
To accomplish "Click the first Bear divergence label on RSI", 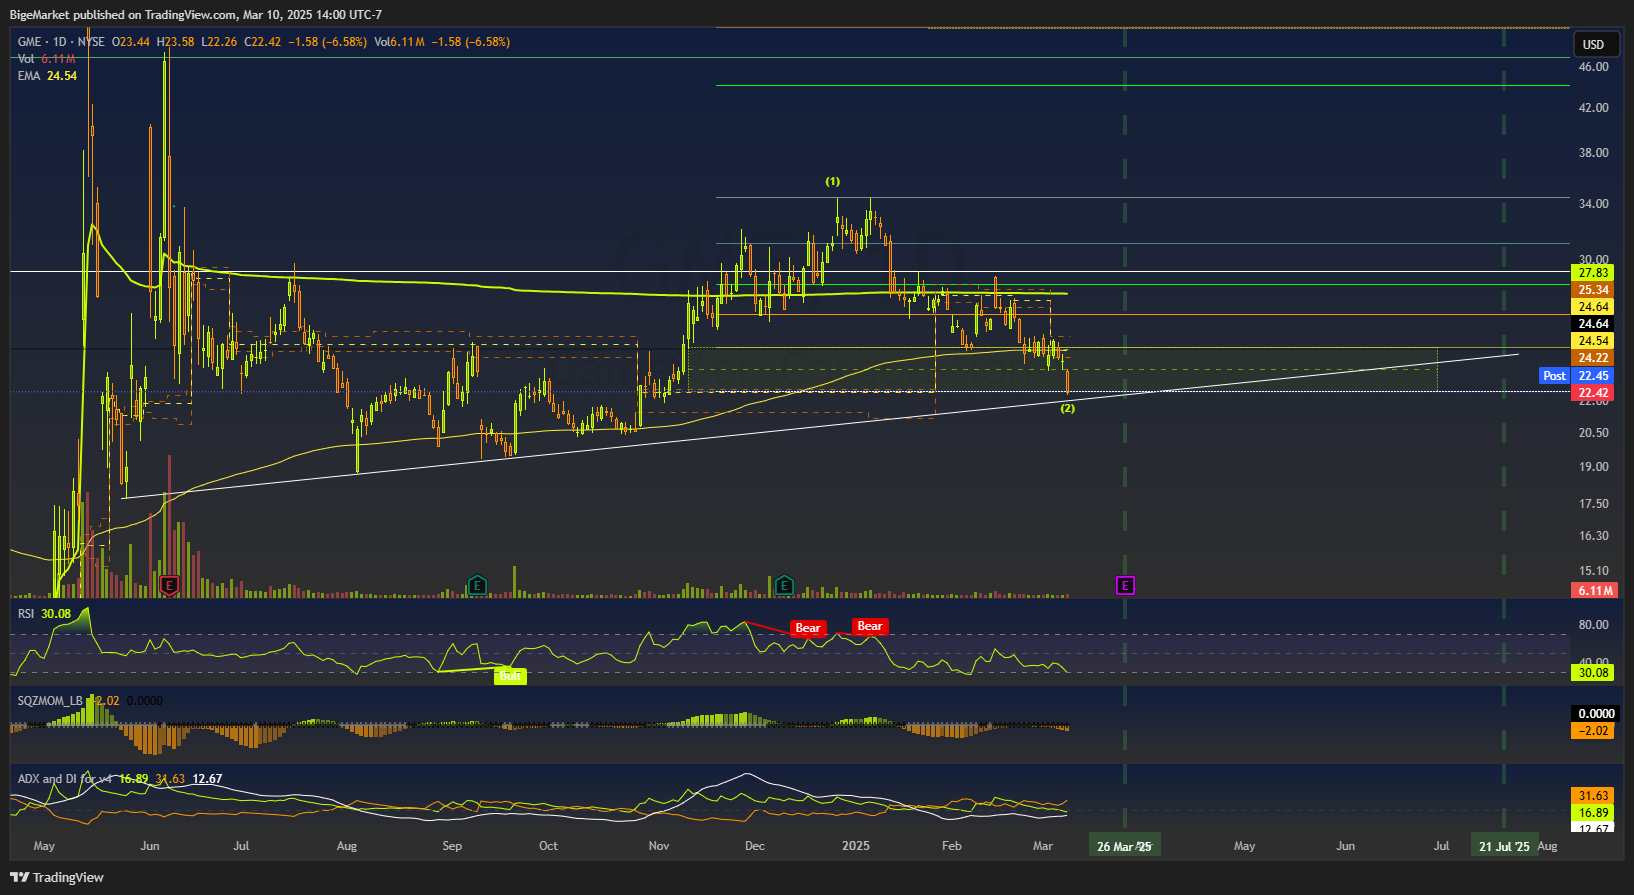I will click(808, 628).
